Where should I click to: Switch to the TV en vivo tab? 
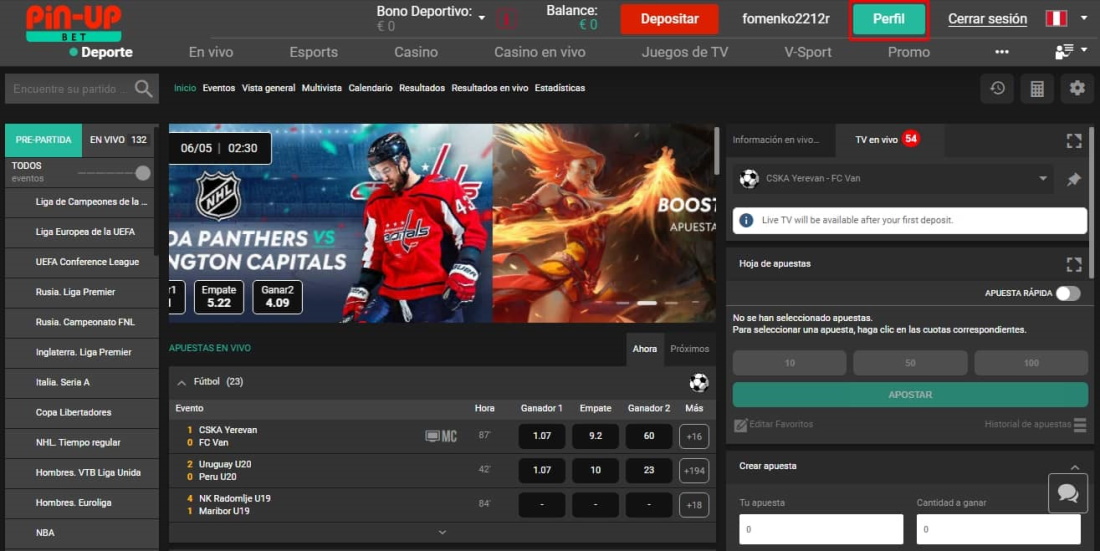pos(888,140)
